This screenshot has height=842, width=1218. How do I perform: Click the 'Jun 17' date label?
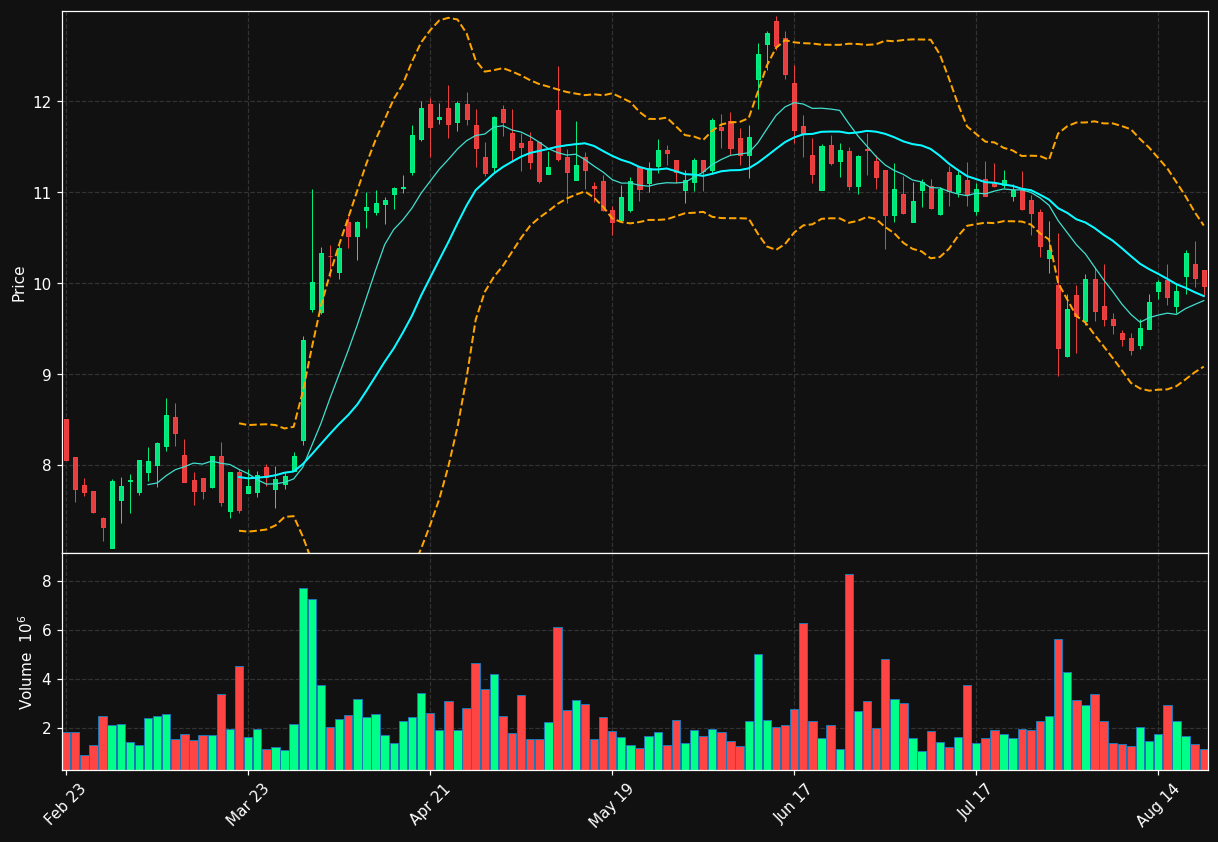coord(794,805)
